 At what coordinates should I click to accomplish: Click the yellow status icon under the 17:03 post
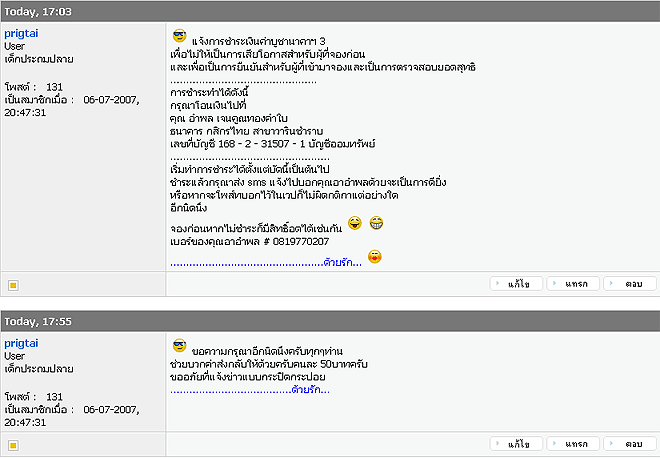(13, 285)
